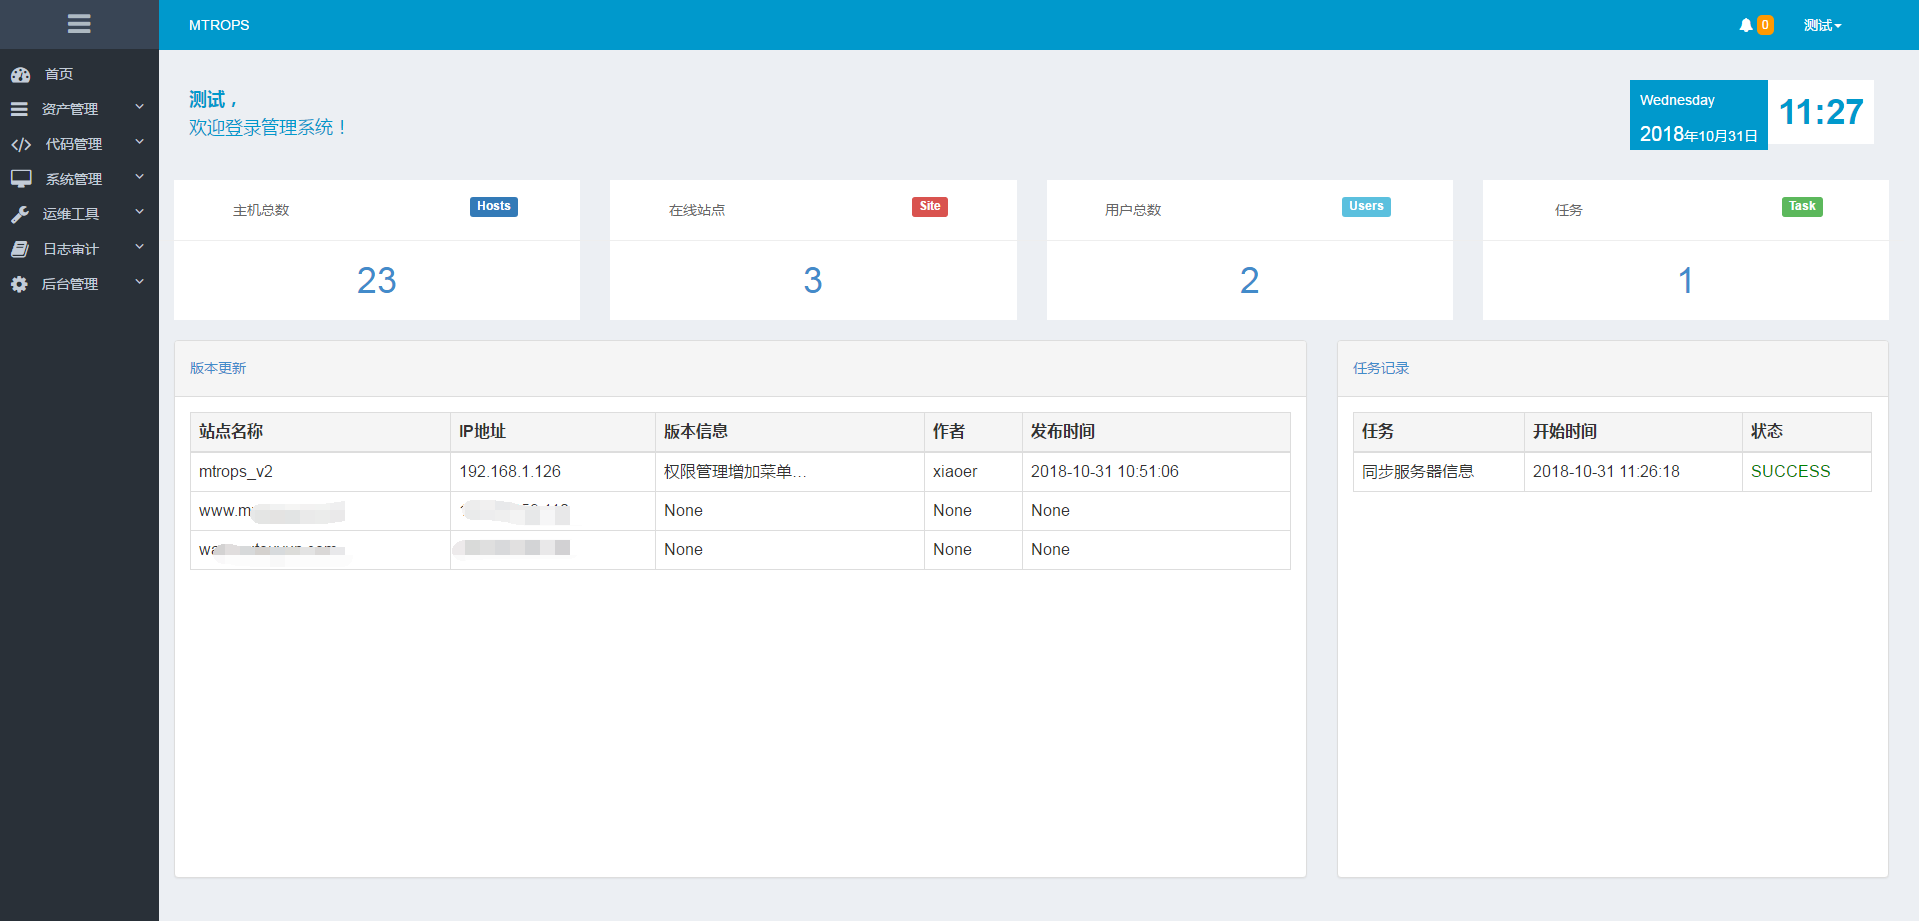The height and width of the screenshot is (921, 1919).
Task: Click the 在线站点 card label
Action: click(697, 210)
